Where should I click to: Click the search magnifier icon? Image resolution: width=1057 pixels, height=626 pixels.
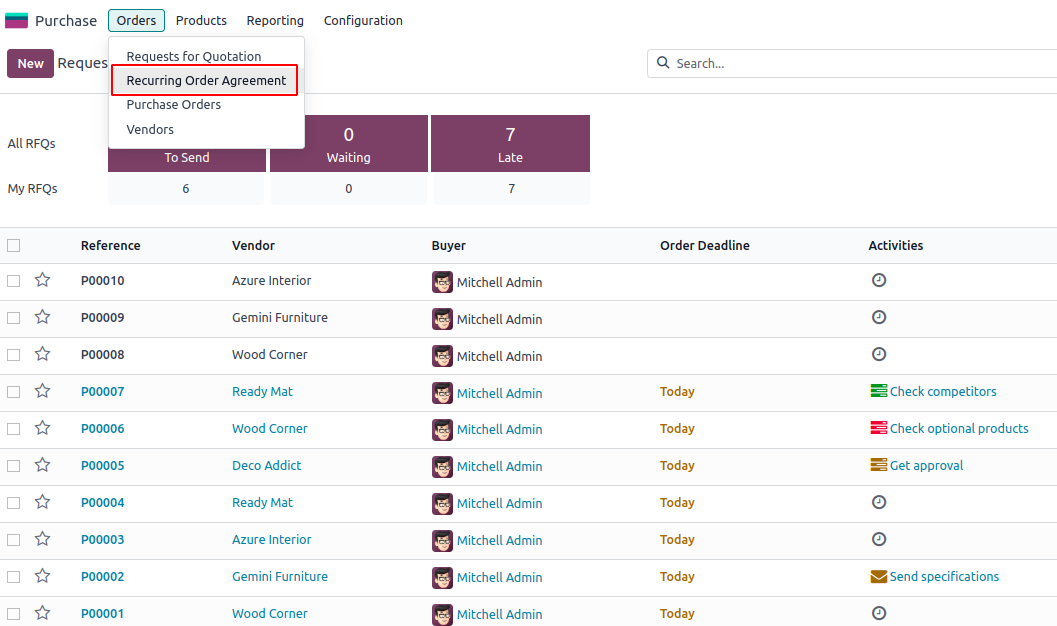[663, 63]
